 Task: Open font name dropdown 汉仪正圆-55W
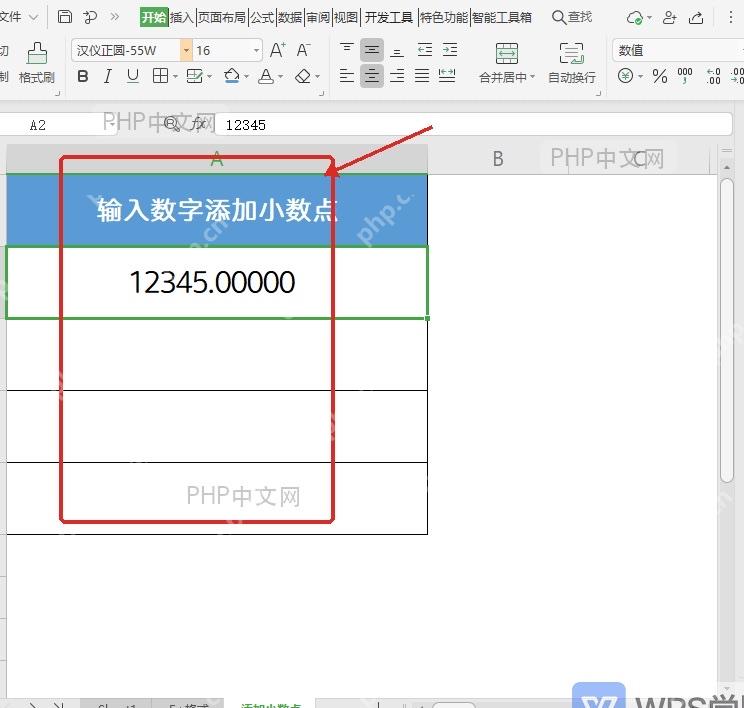(186, 50)
